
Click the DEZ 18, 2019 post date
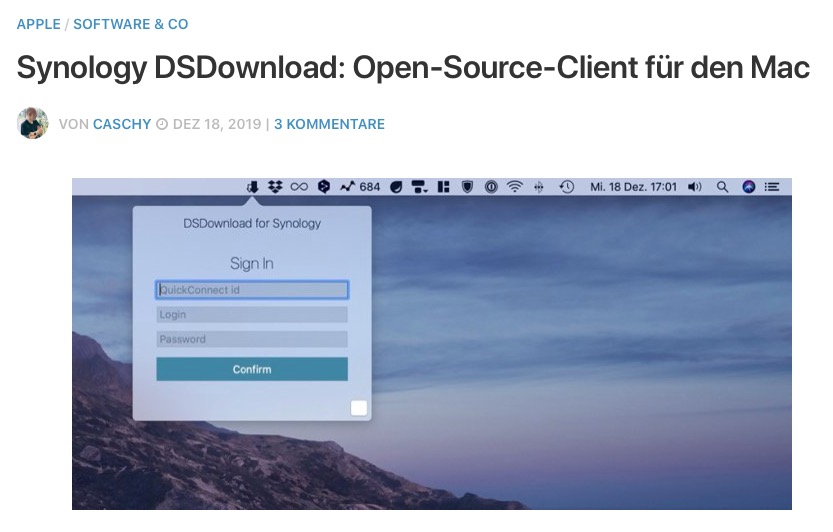pos(217,124)
